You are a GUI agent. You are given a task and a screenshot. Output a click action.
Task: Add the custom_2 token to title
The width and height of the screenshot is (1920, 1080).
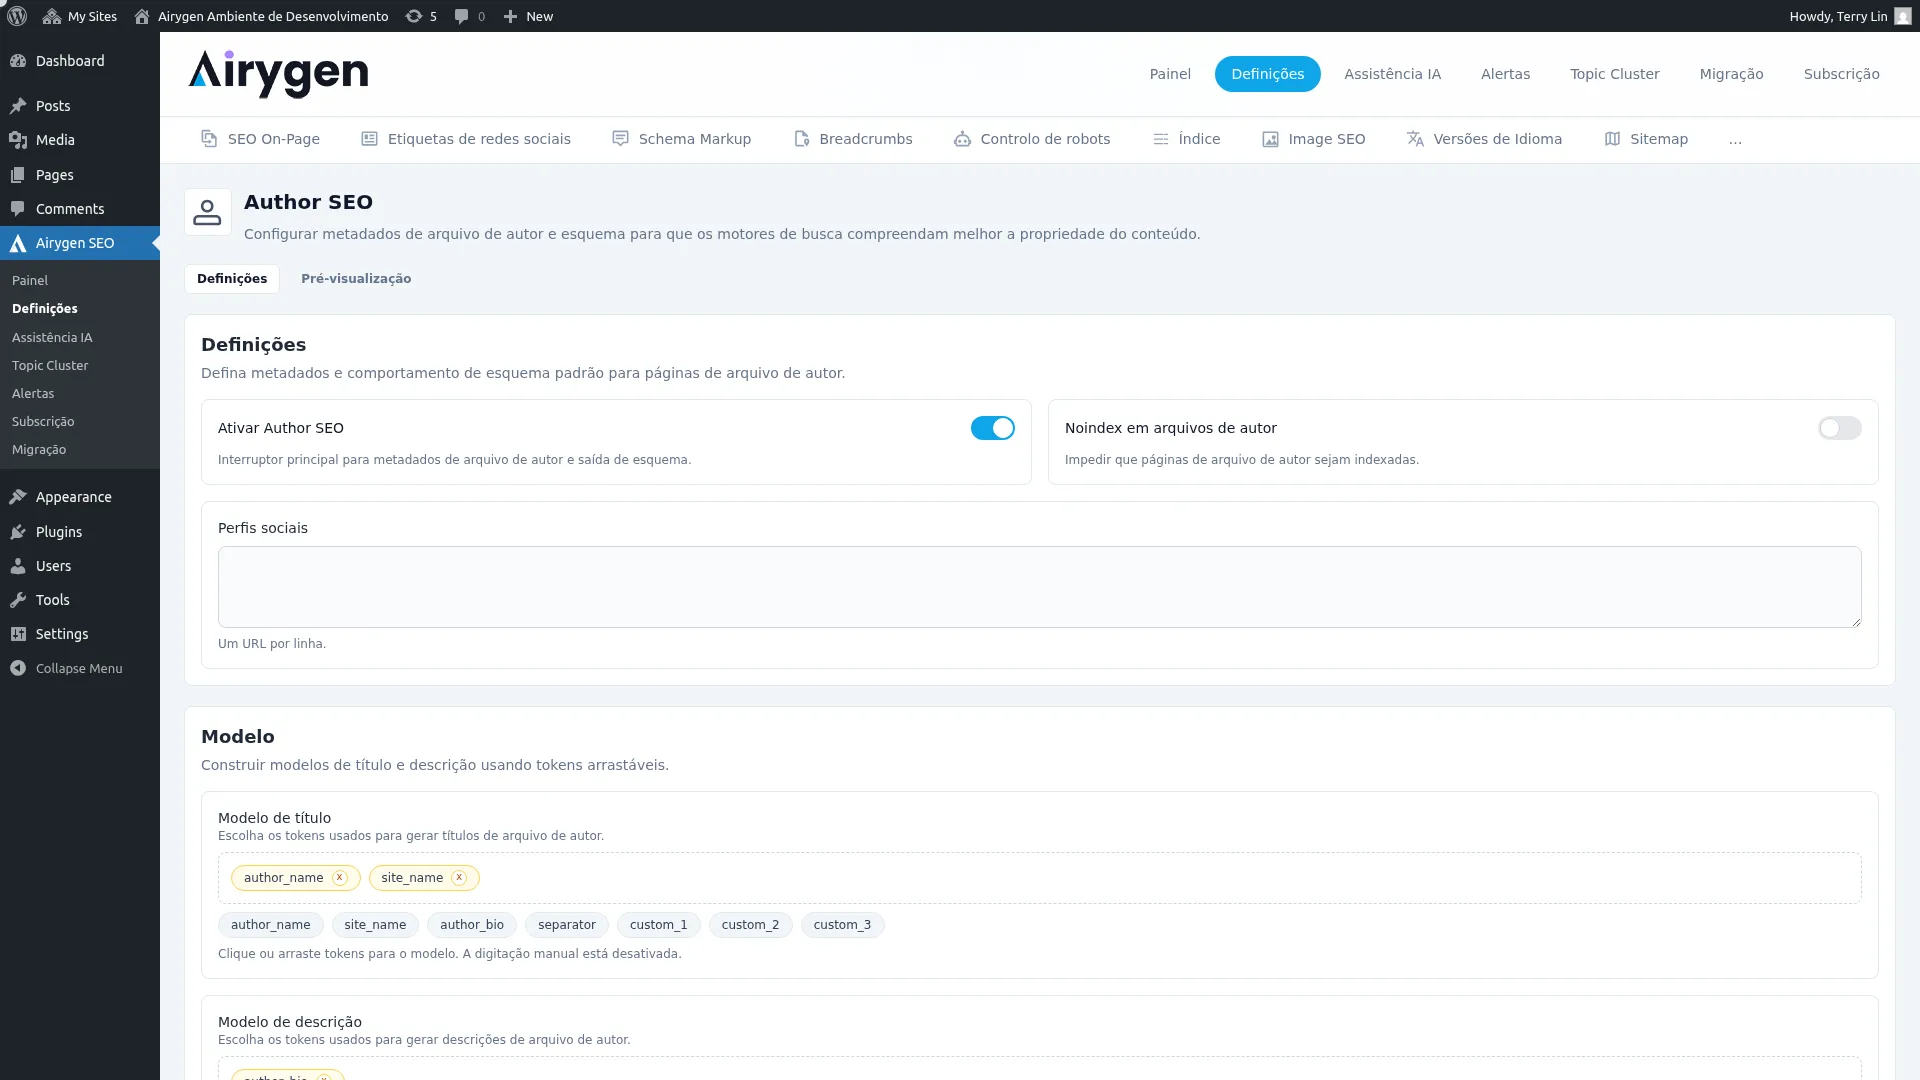[750, 925]
